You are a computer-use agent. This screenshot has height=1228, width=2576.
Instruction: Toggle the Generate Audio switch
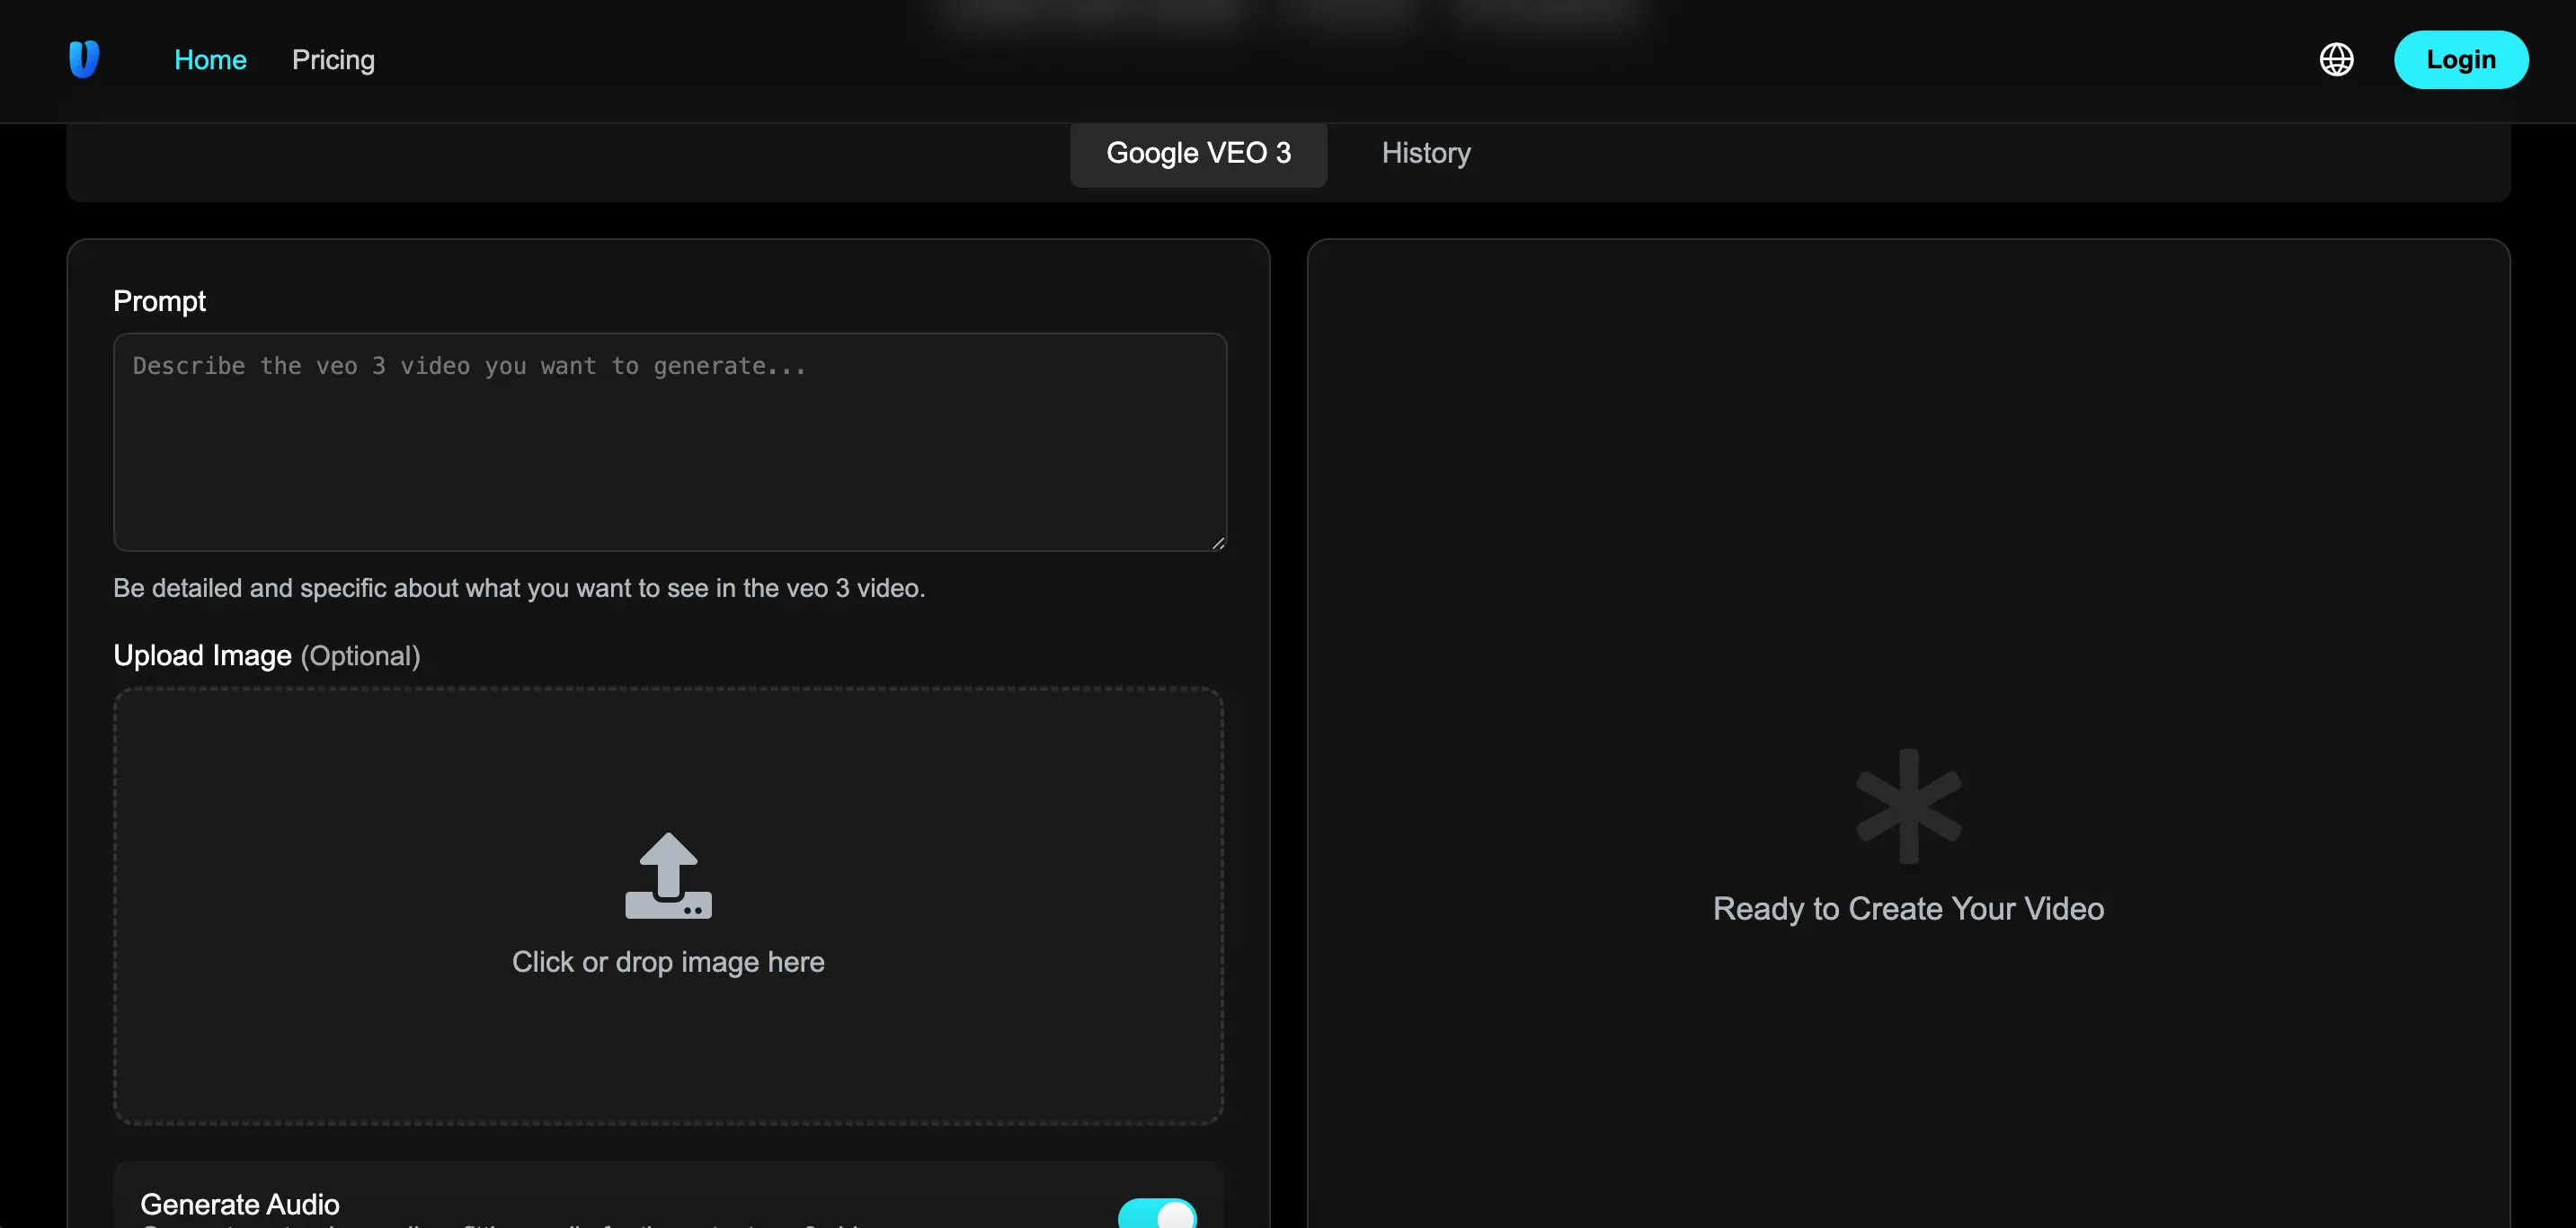(1157, 1212)
